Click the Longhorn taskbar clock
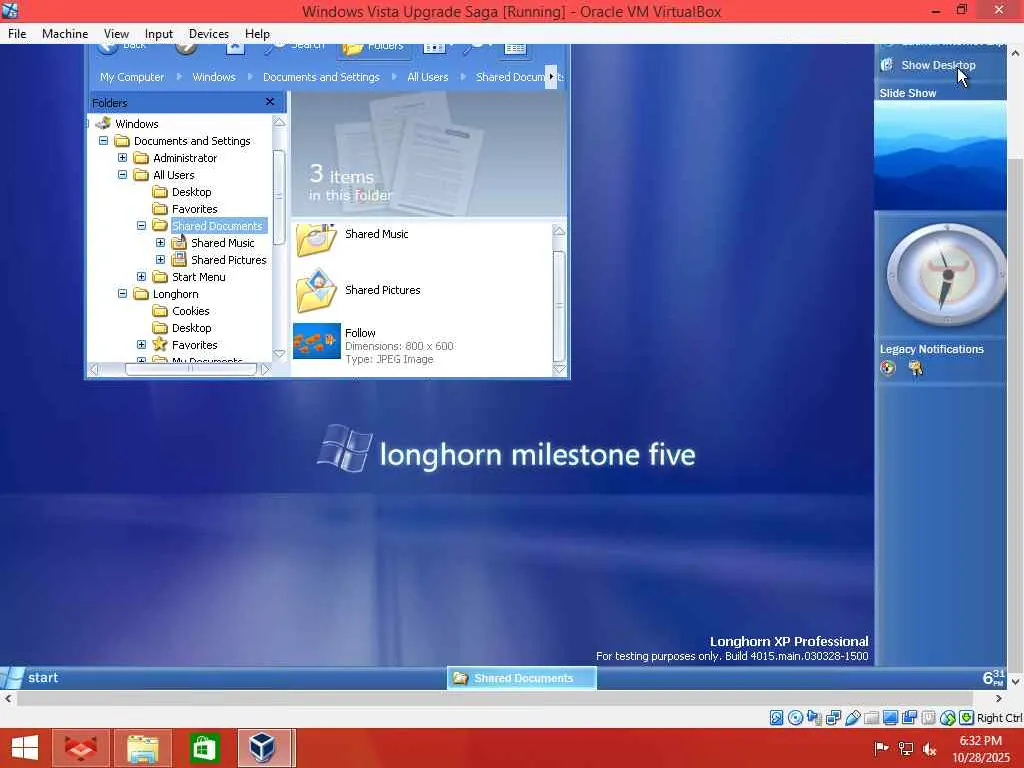Image resolution: width=1024 pixels, height=768 pixels. [993, 678]
